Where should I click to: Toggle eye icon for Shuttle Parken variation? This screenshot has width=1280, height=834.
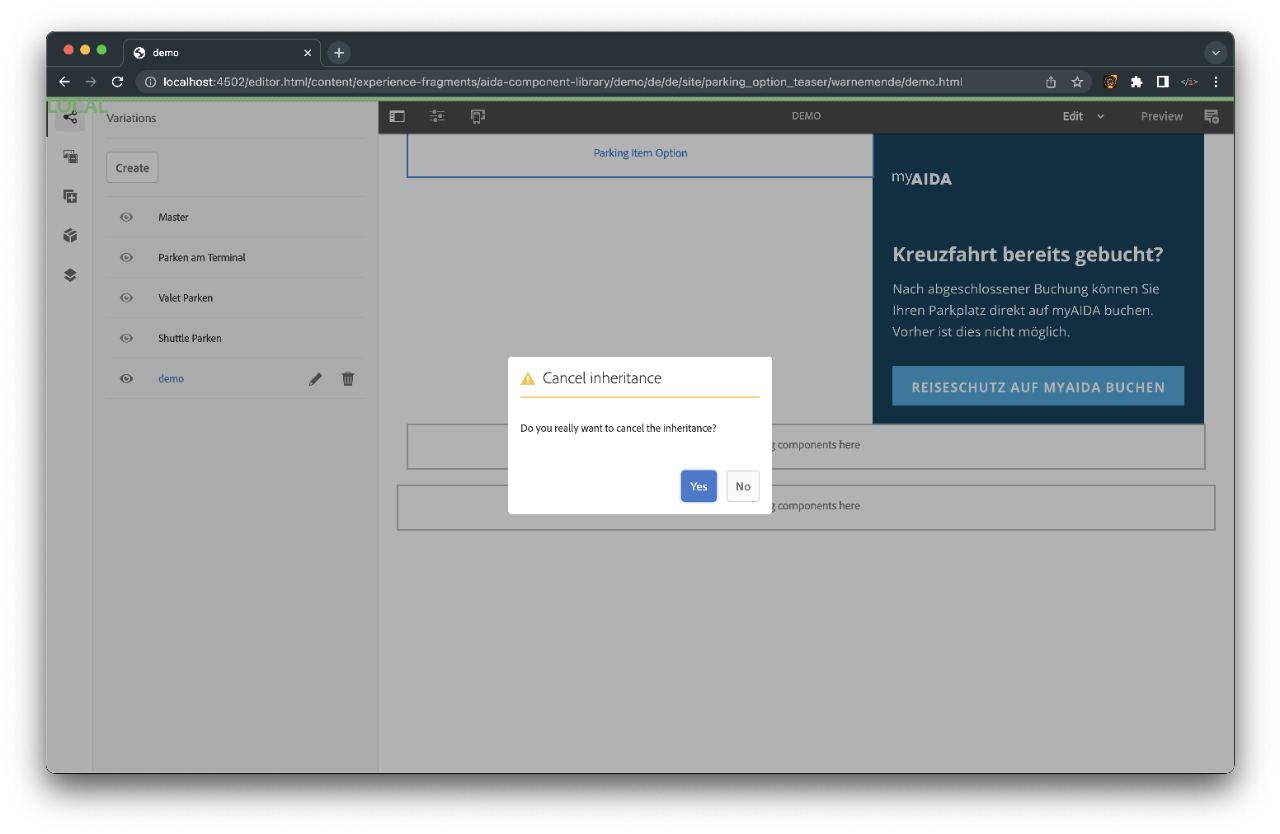pyautogui.click(x=127, y=338)
